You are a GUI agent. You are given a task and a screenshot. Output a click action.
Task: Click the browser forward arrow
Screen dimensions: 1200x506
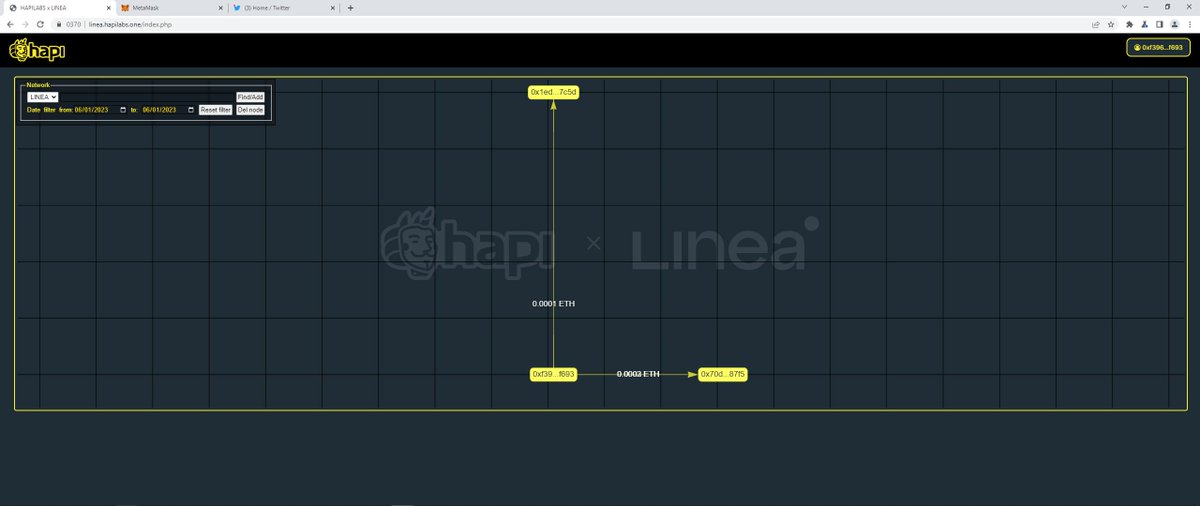pos(25,24)
